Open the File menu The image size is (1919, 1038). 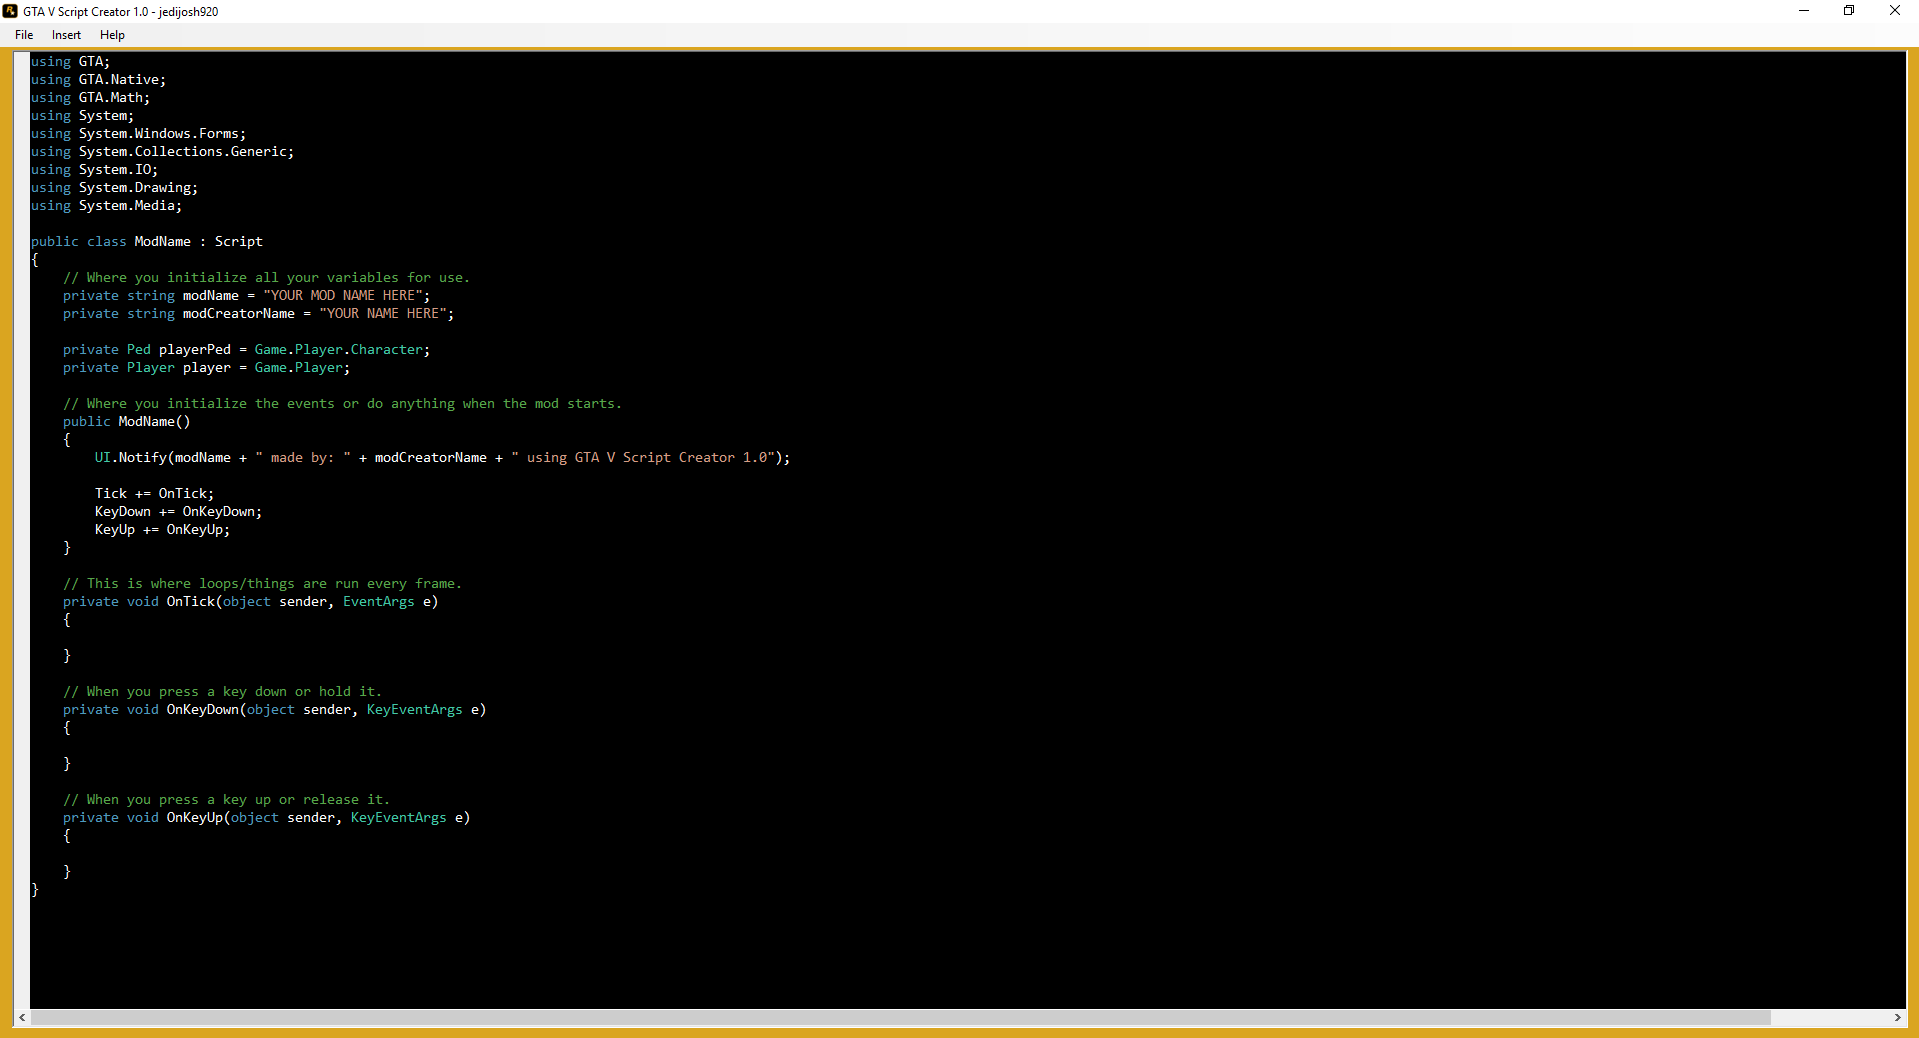click(24, 35)
